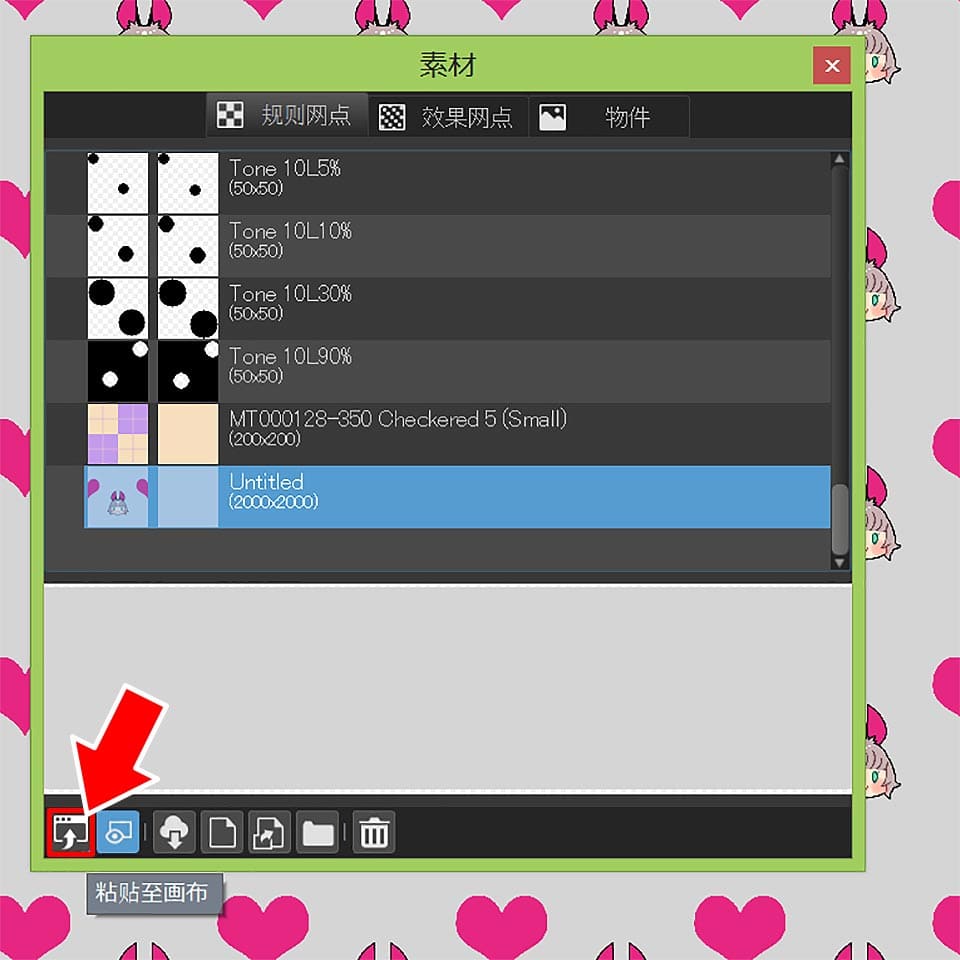Select the Untitled (2000x2000) material
Image resolution: width=960 pixels, height=960 pixels.
point(457,497)
